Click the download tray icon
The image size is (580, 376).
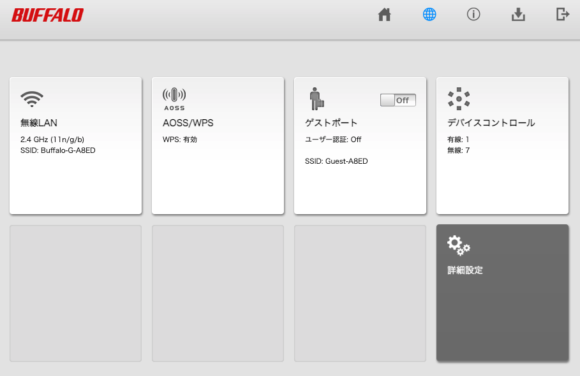[x=518, y=14]
